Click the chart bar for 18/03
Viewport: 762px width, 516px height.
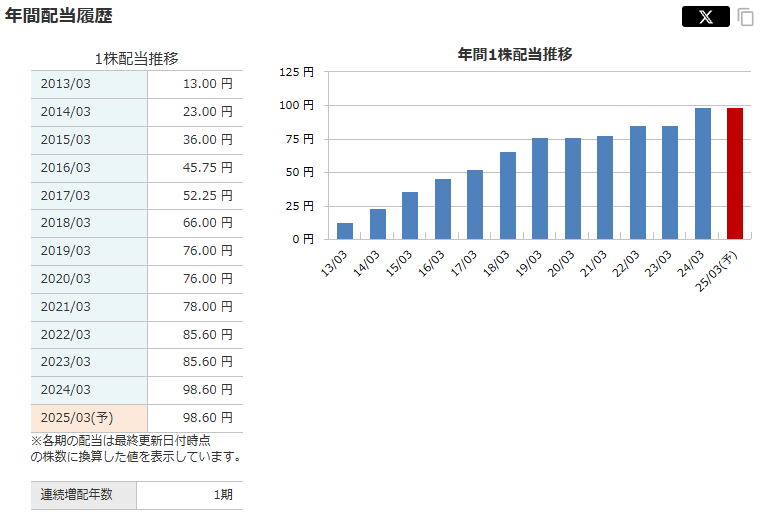coord(508,196)
